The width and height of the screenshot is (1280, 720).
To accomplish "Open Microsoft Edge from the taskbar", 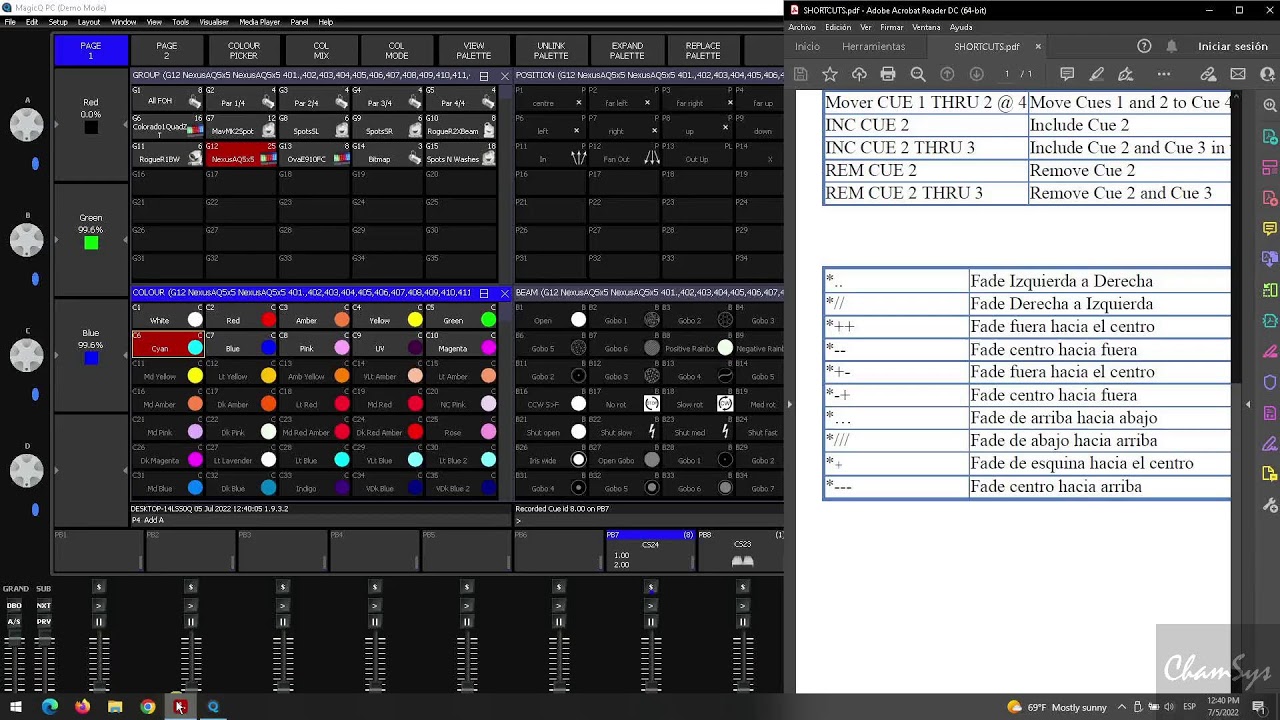I will coord(49,707).
